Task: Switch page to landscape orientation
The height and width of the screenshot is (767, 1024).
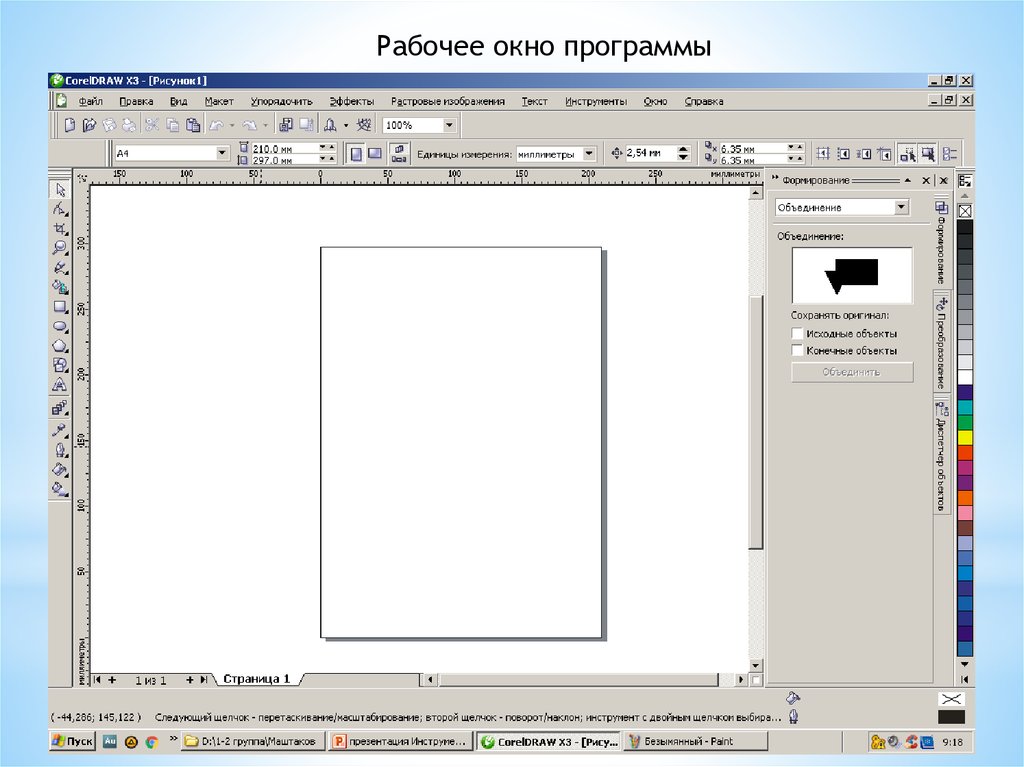Action: (x=374, y=154)
